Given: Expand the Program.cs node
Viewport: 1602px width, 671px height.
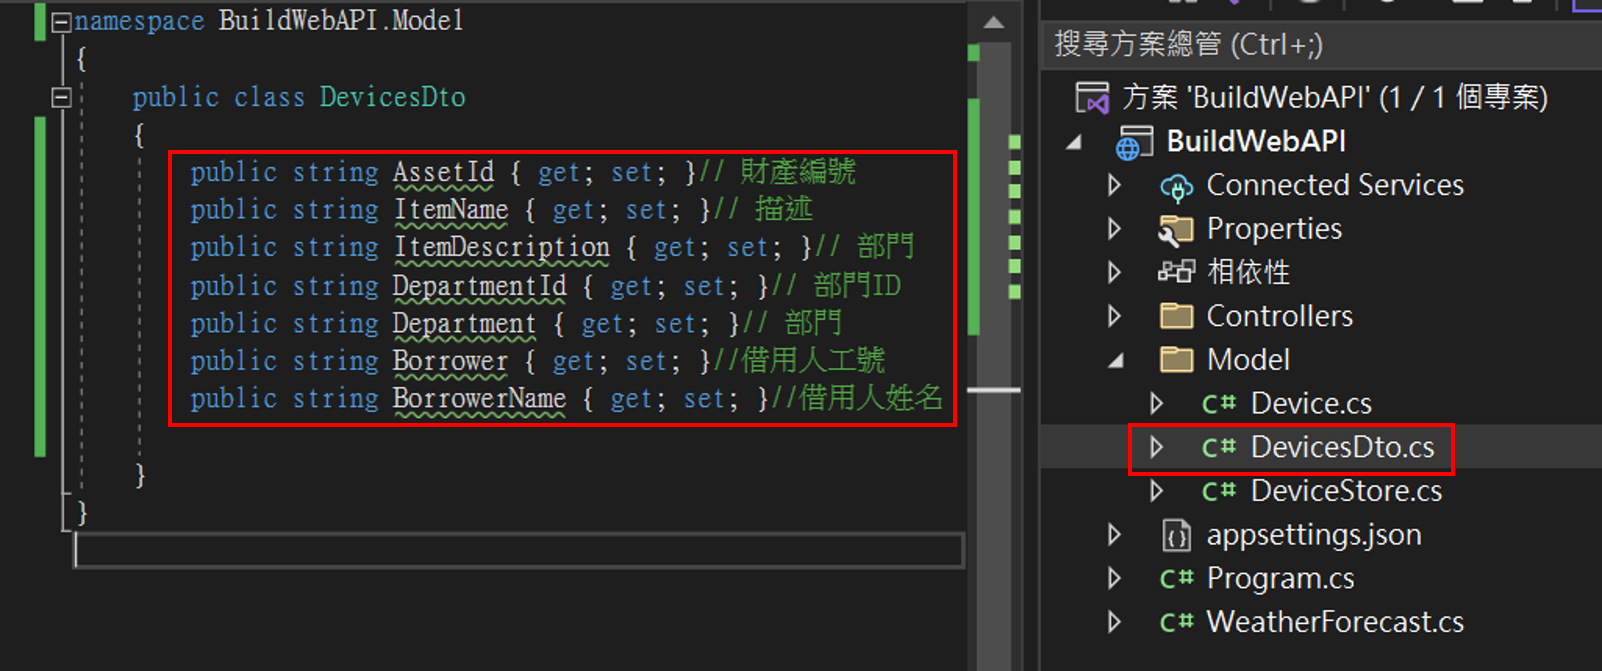Looking at the screenshot, I should [x=1115, y=578].
